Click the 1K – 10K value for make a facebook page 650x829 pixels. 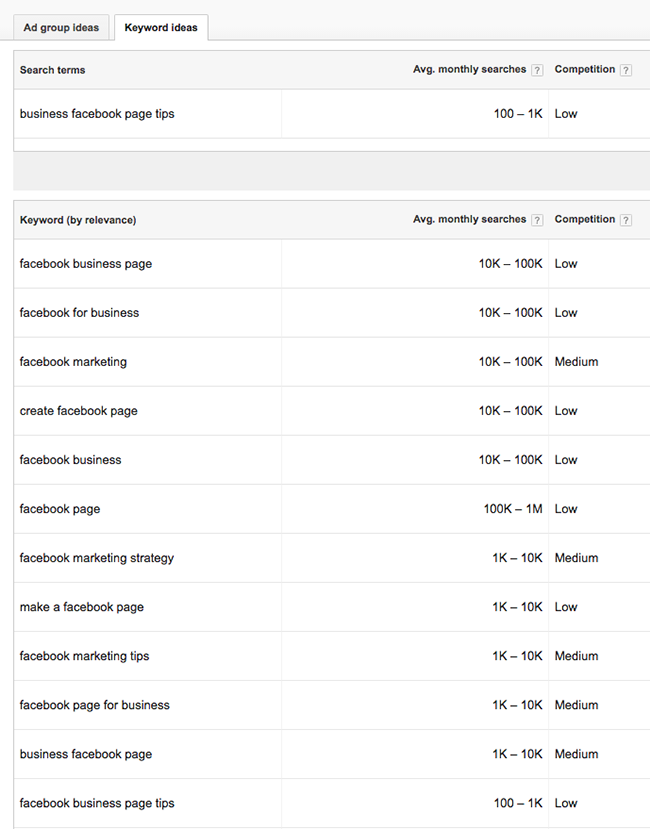tap(517, 607)
